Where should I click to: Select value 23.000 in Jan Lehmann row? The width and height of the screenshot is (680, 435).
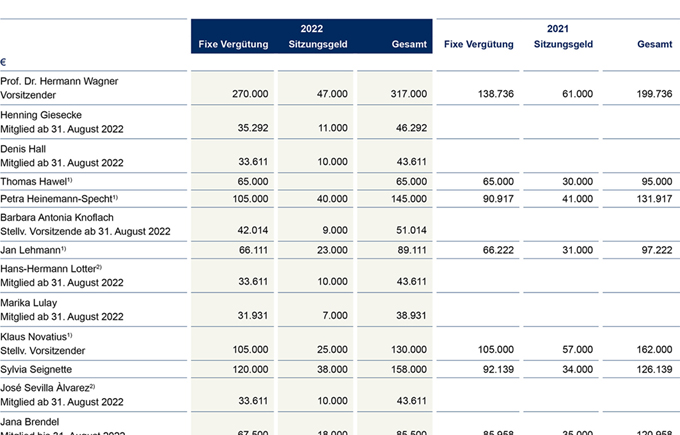[x=332, y=250]
